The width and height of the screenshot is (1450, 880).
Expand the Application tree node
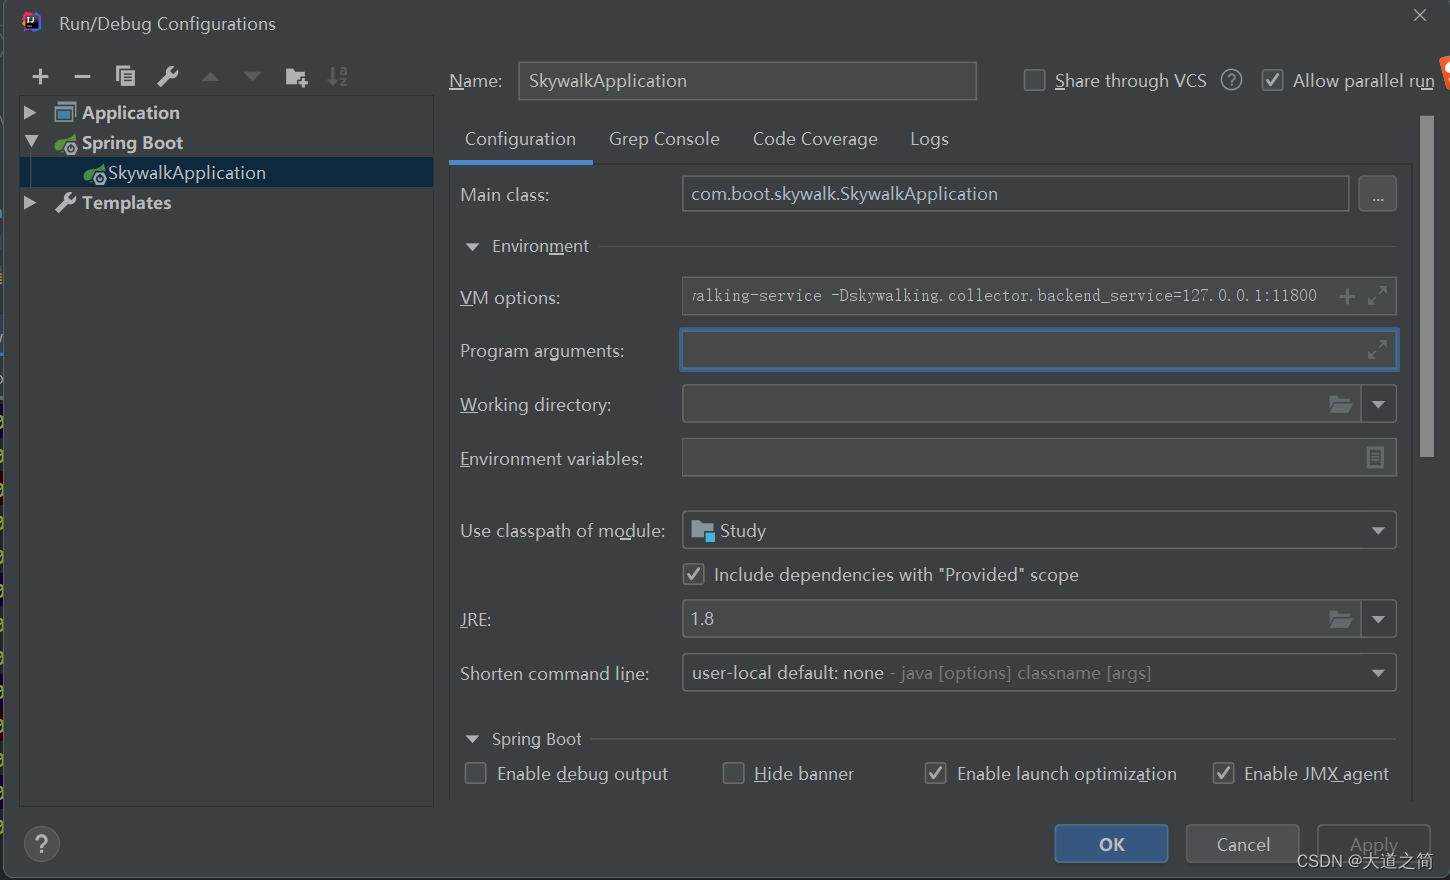30,112
